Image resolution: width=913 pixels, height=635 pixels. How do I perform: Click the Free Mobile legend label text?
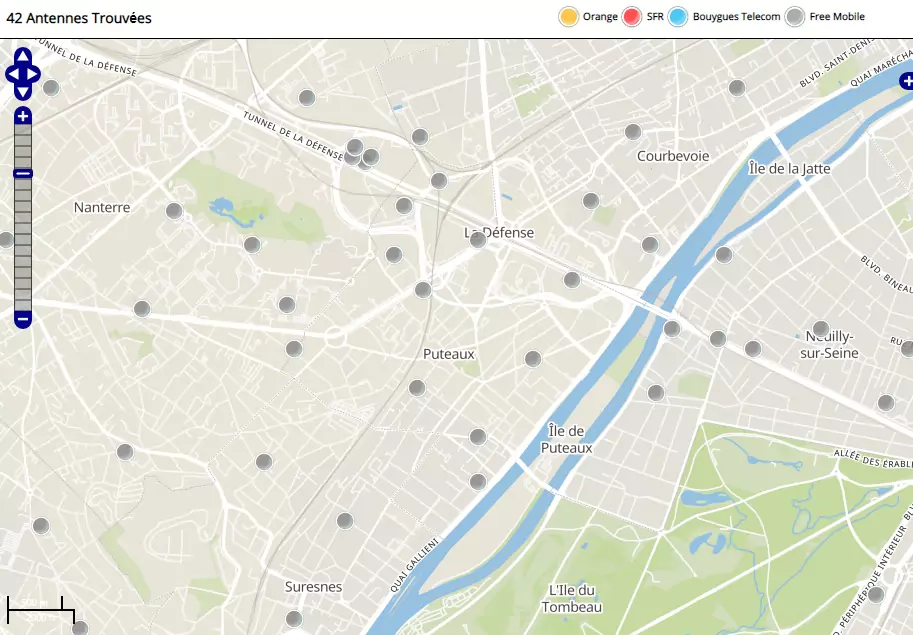[x=837, y=17]
